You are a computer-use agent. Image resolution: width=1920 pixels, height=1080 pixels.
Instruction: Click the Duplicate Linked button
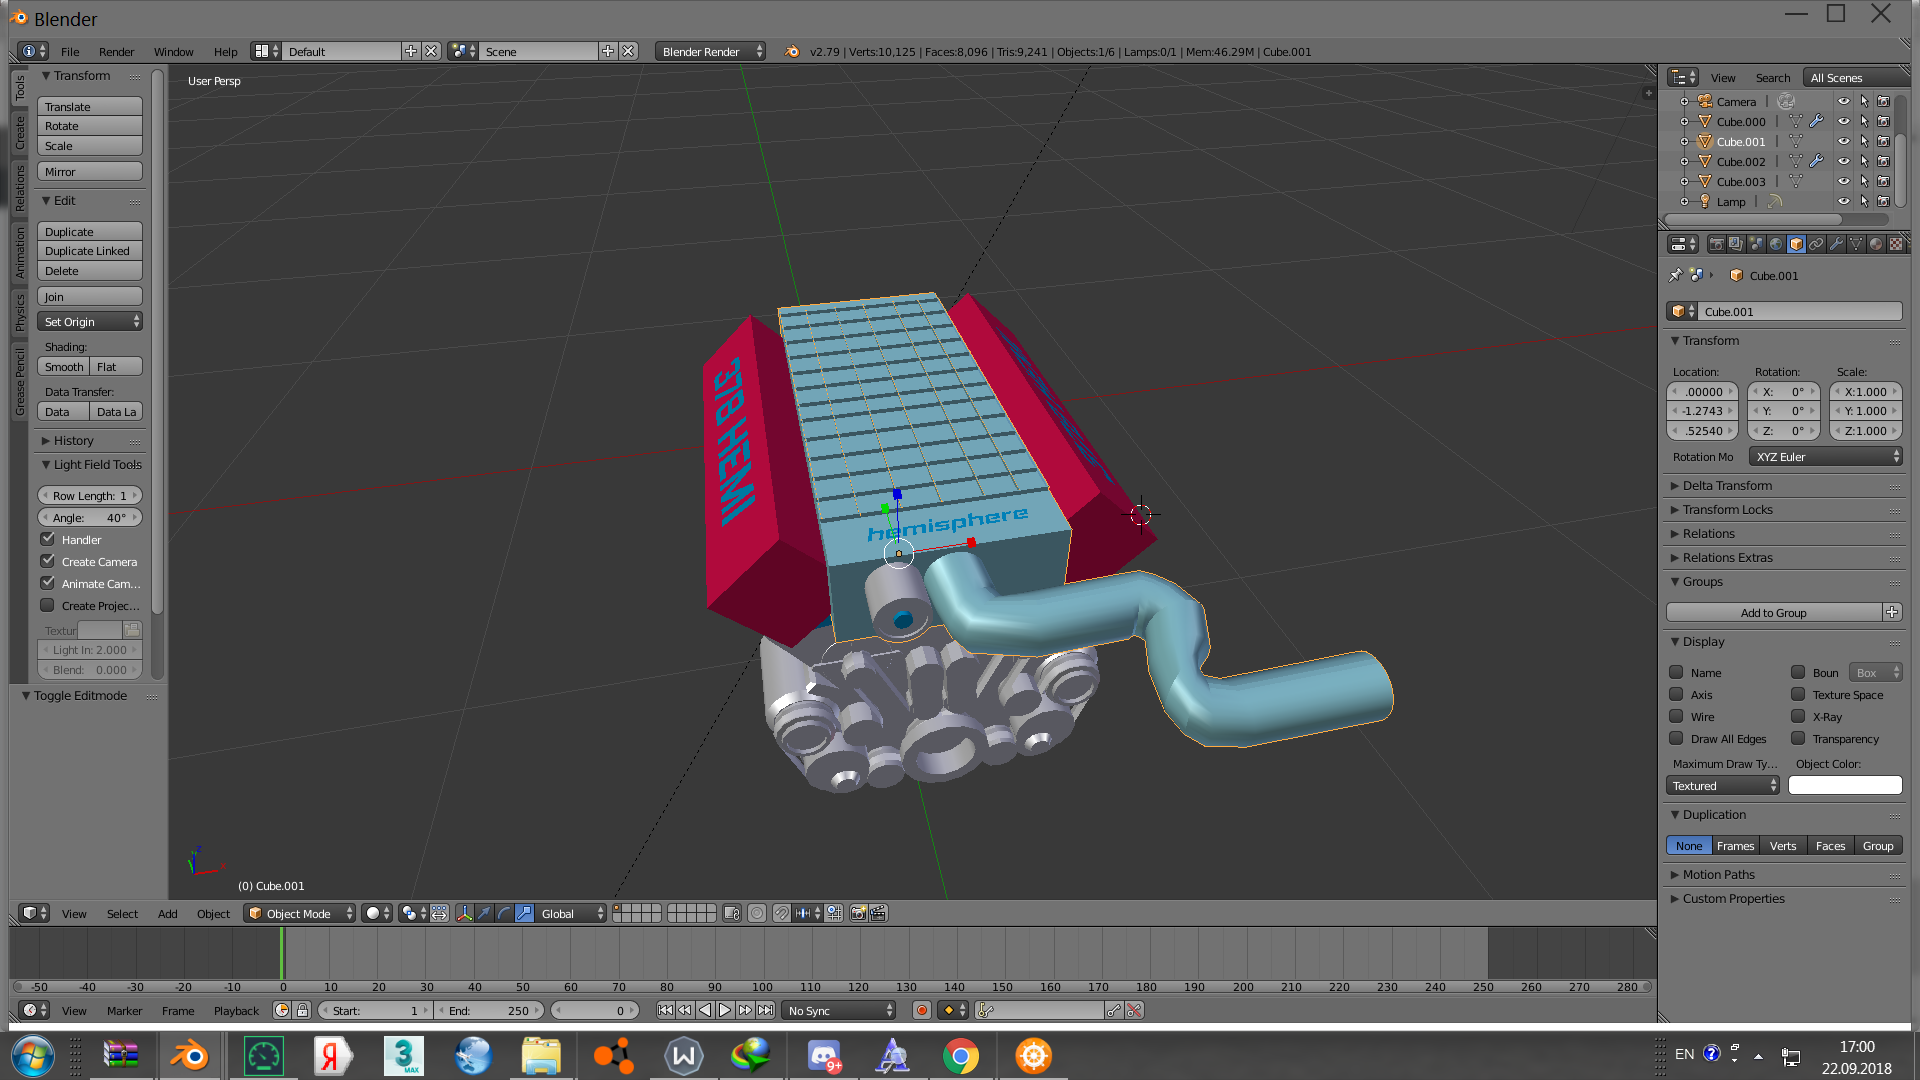click(90, 251)
